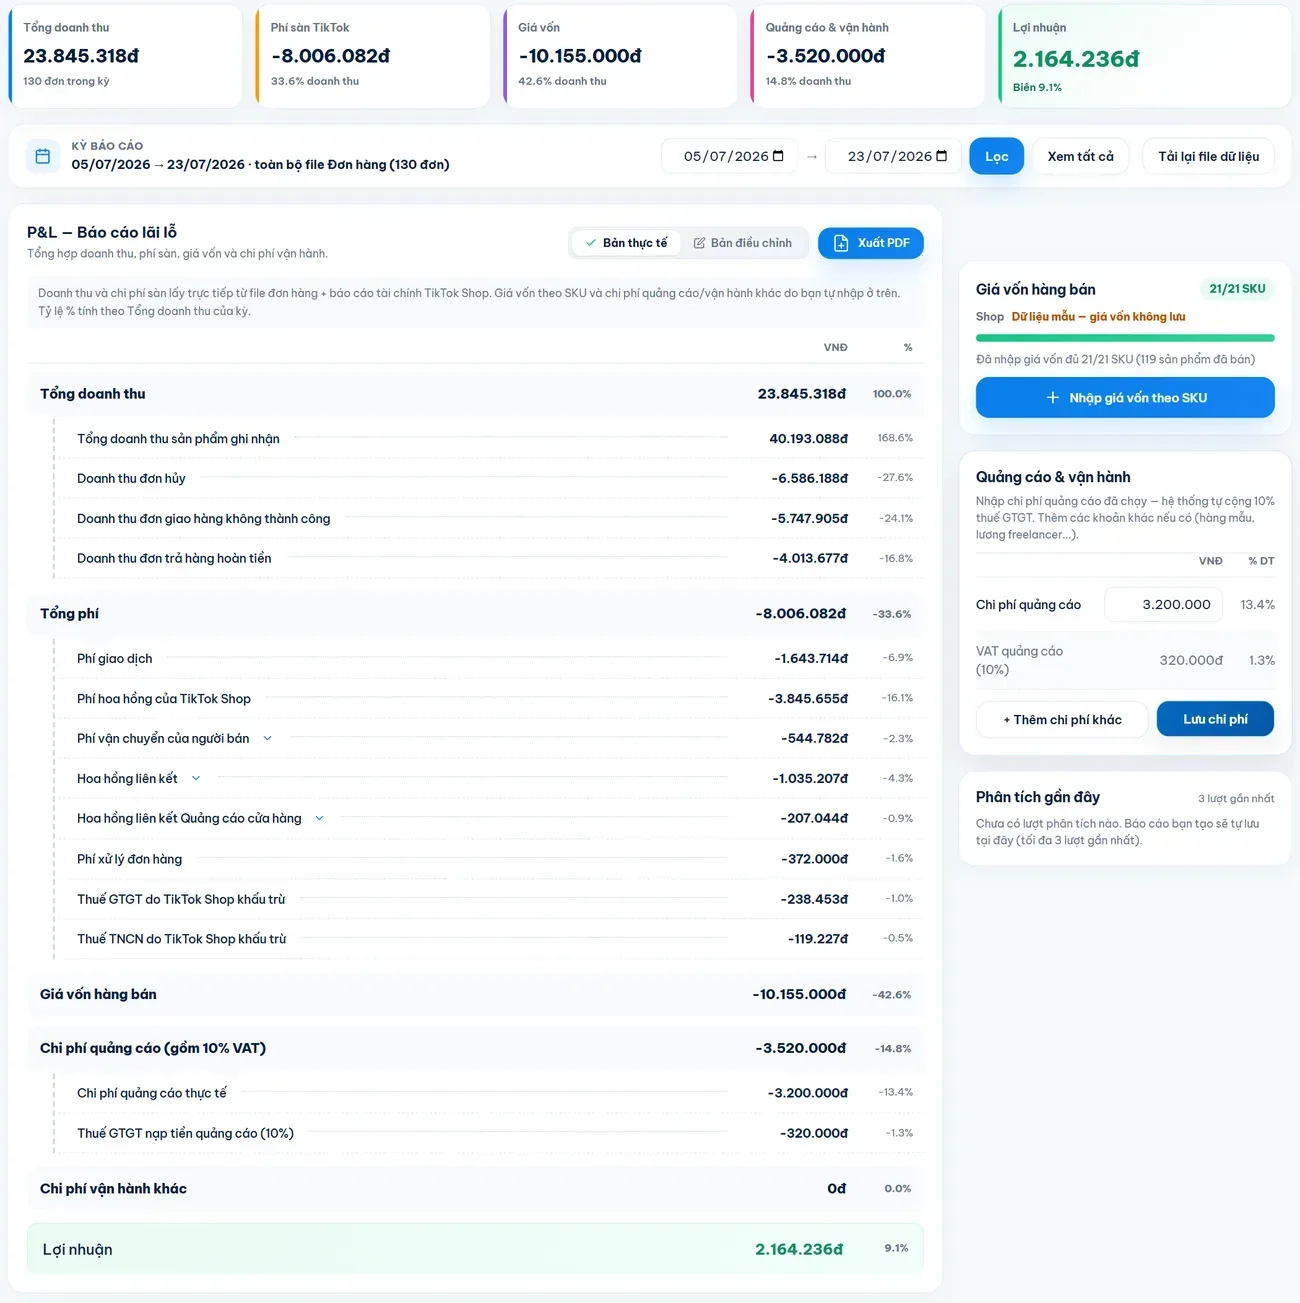The height and width of the screenshot is (1303, 1300).
Task: Open the start date calendar picker icon
Action: coord(778,156)
